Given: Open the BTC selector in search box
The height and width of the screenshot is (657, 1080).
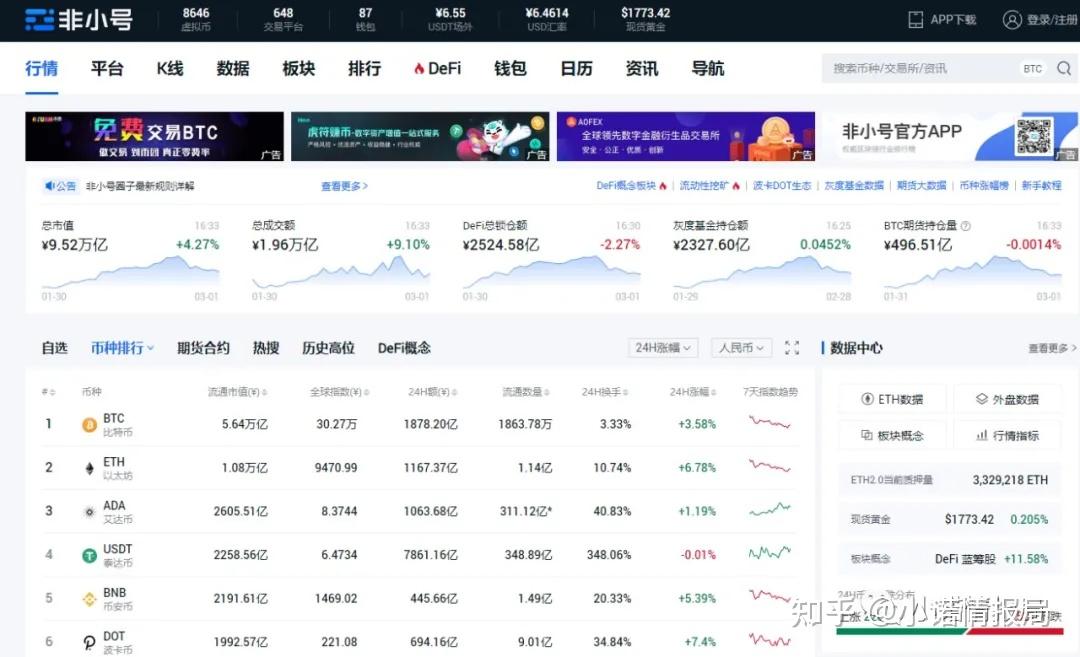Looking at the screenshot, I should (x=1032, y=68).
